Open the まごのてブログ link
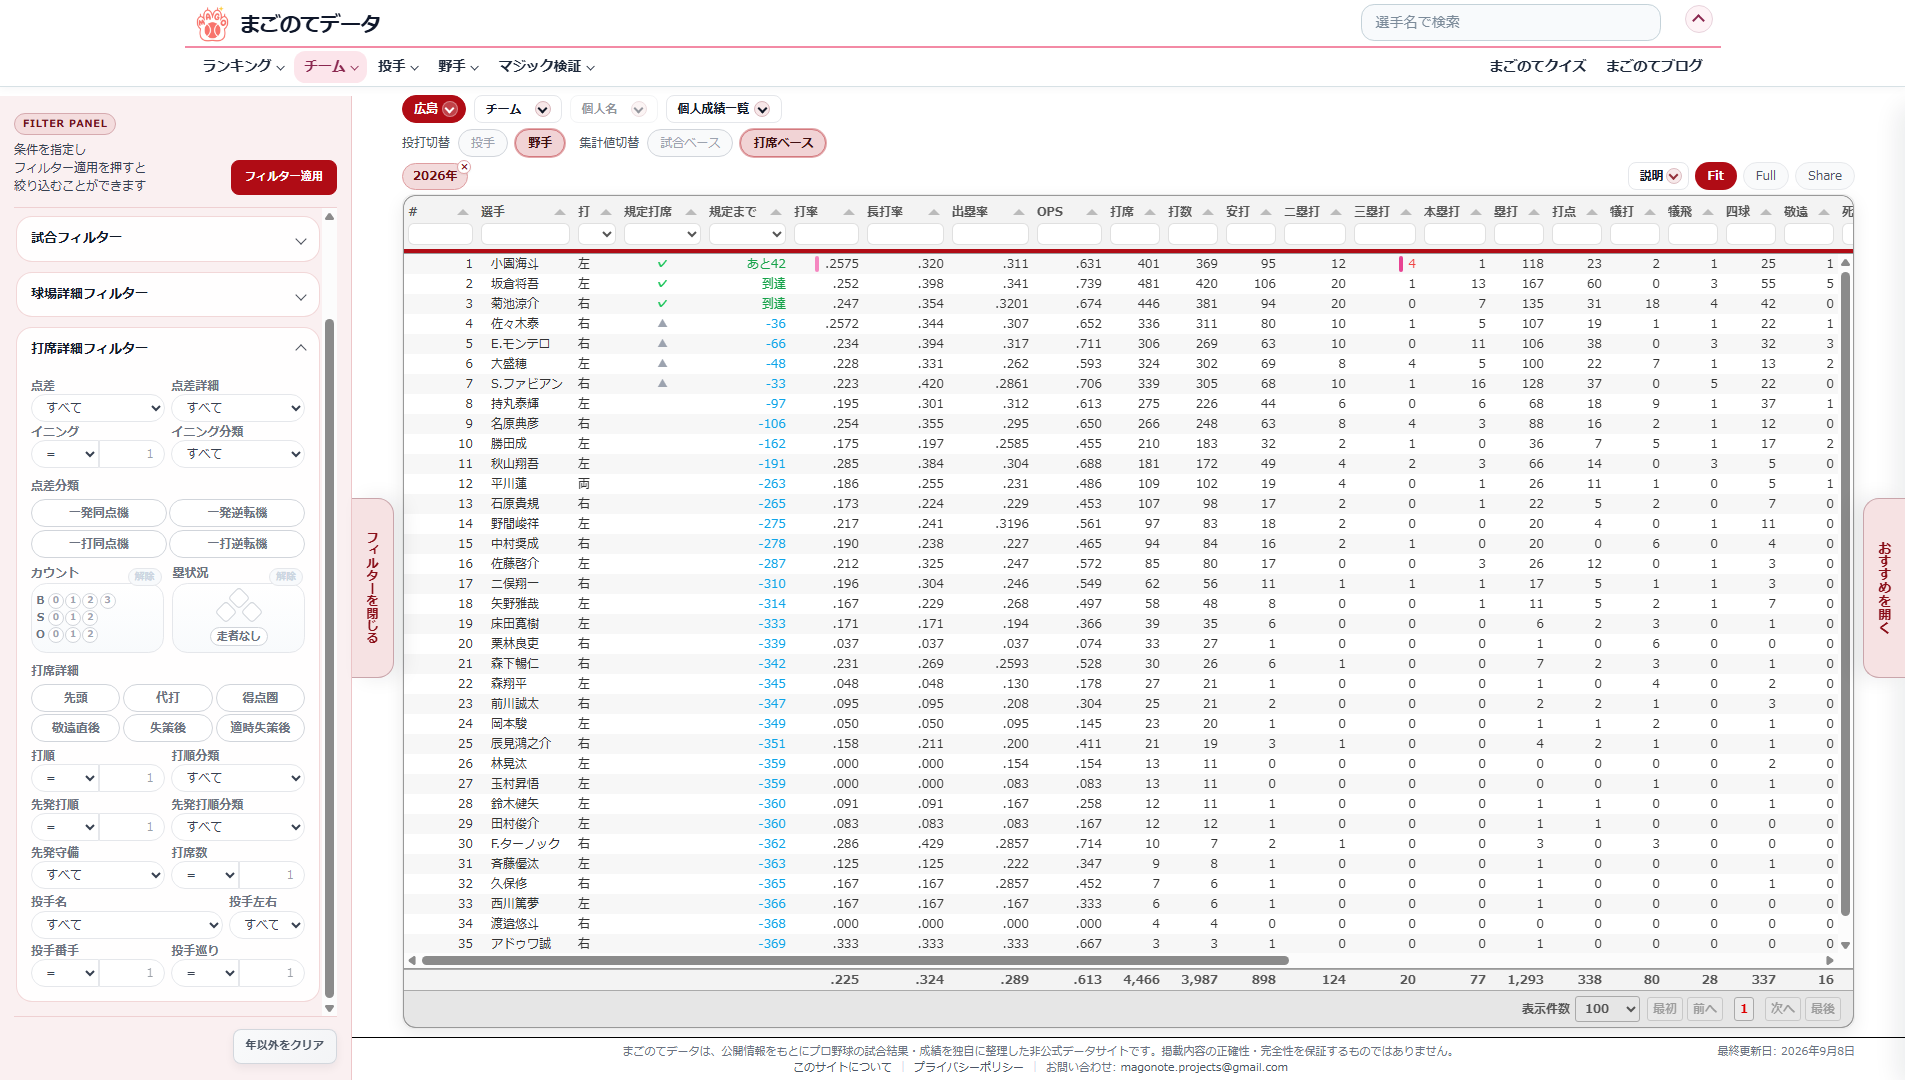The width and height of the screenshot is (1920, 1080). point(1654,66)
